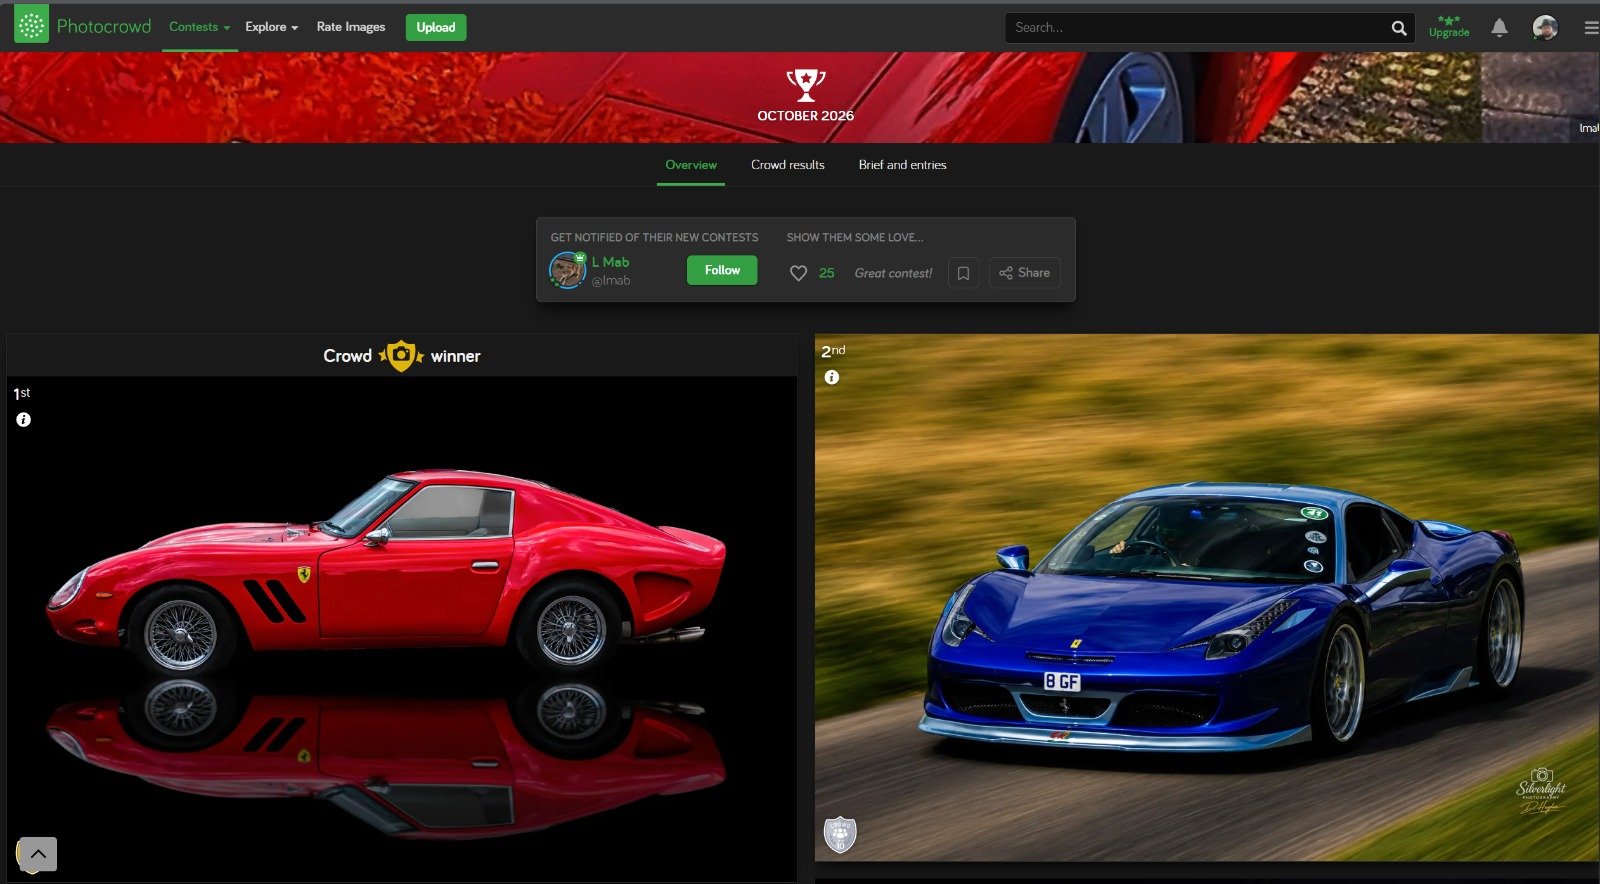This screenshot has width=1600, height=884.
Task: Open the blue Ferrari 2nd place photo
Action: click(1207, 598)
